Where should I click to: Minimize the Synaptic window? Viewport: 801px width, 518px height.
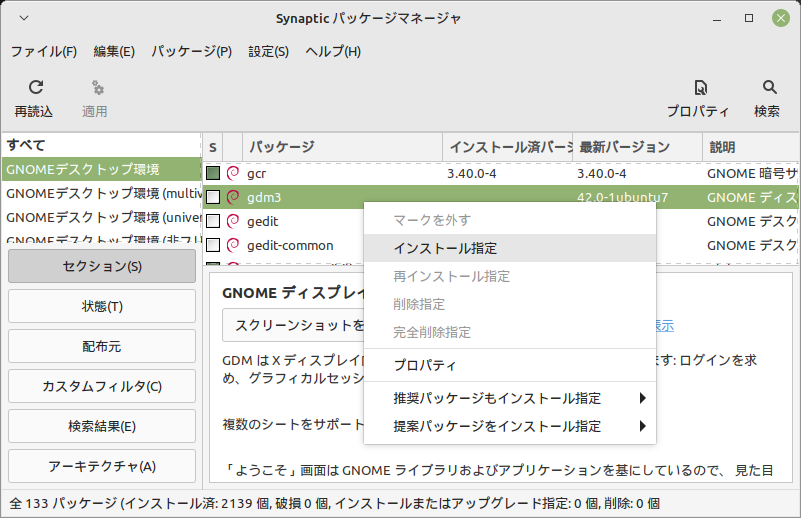click(x=717, y=19)
